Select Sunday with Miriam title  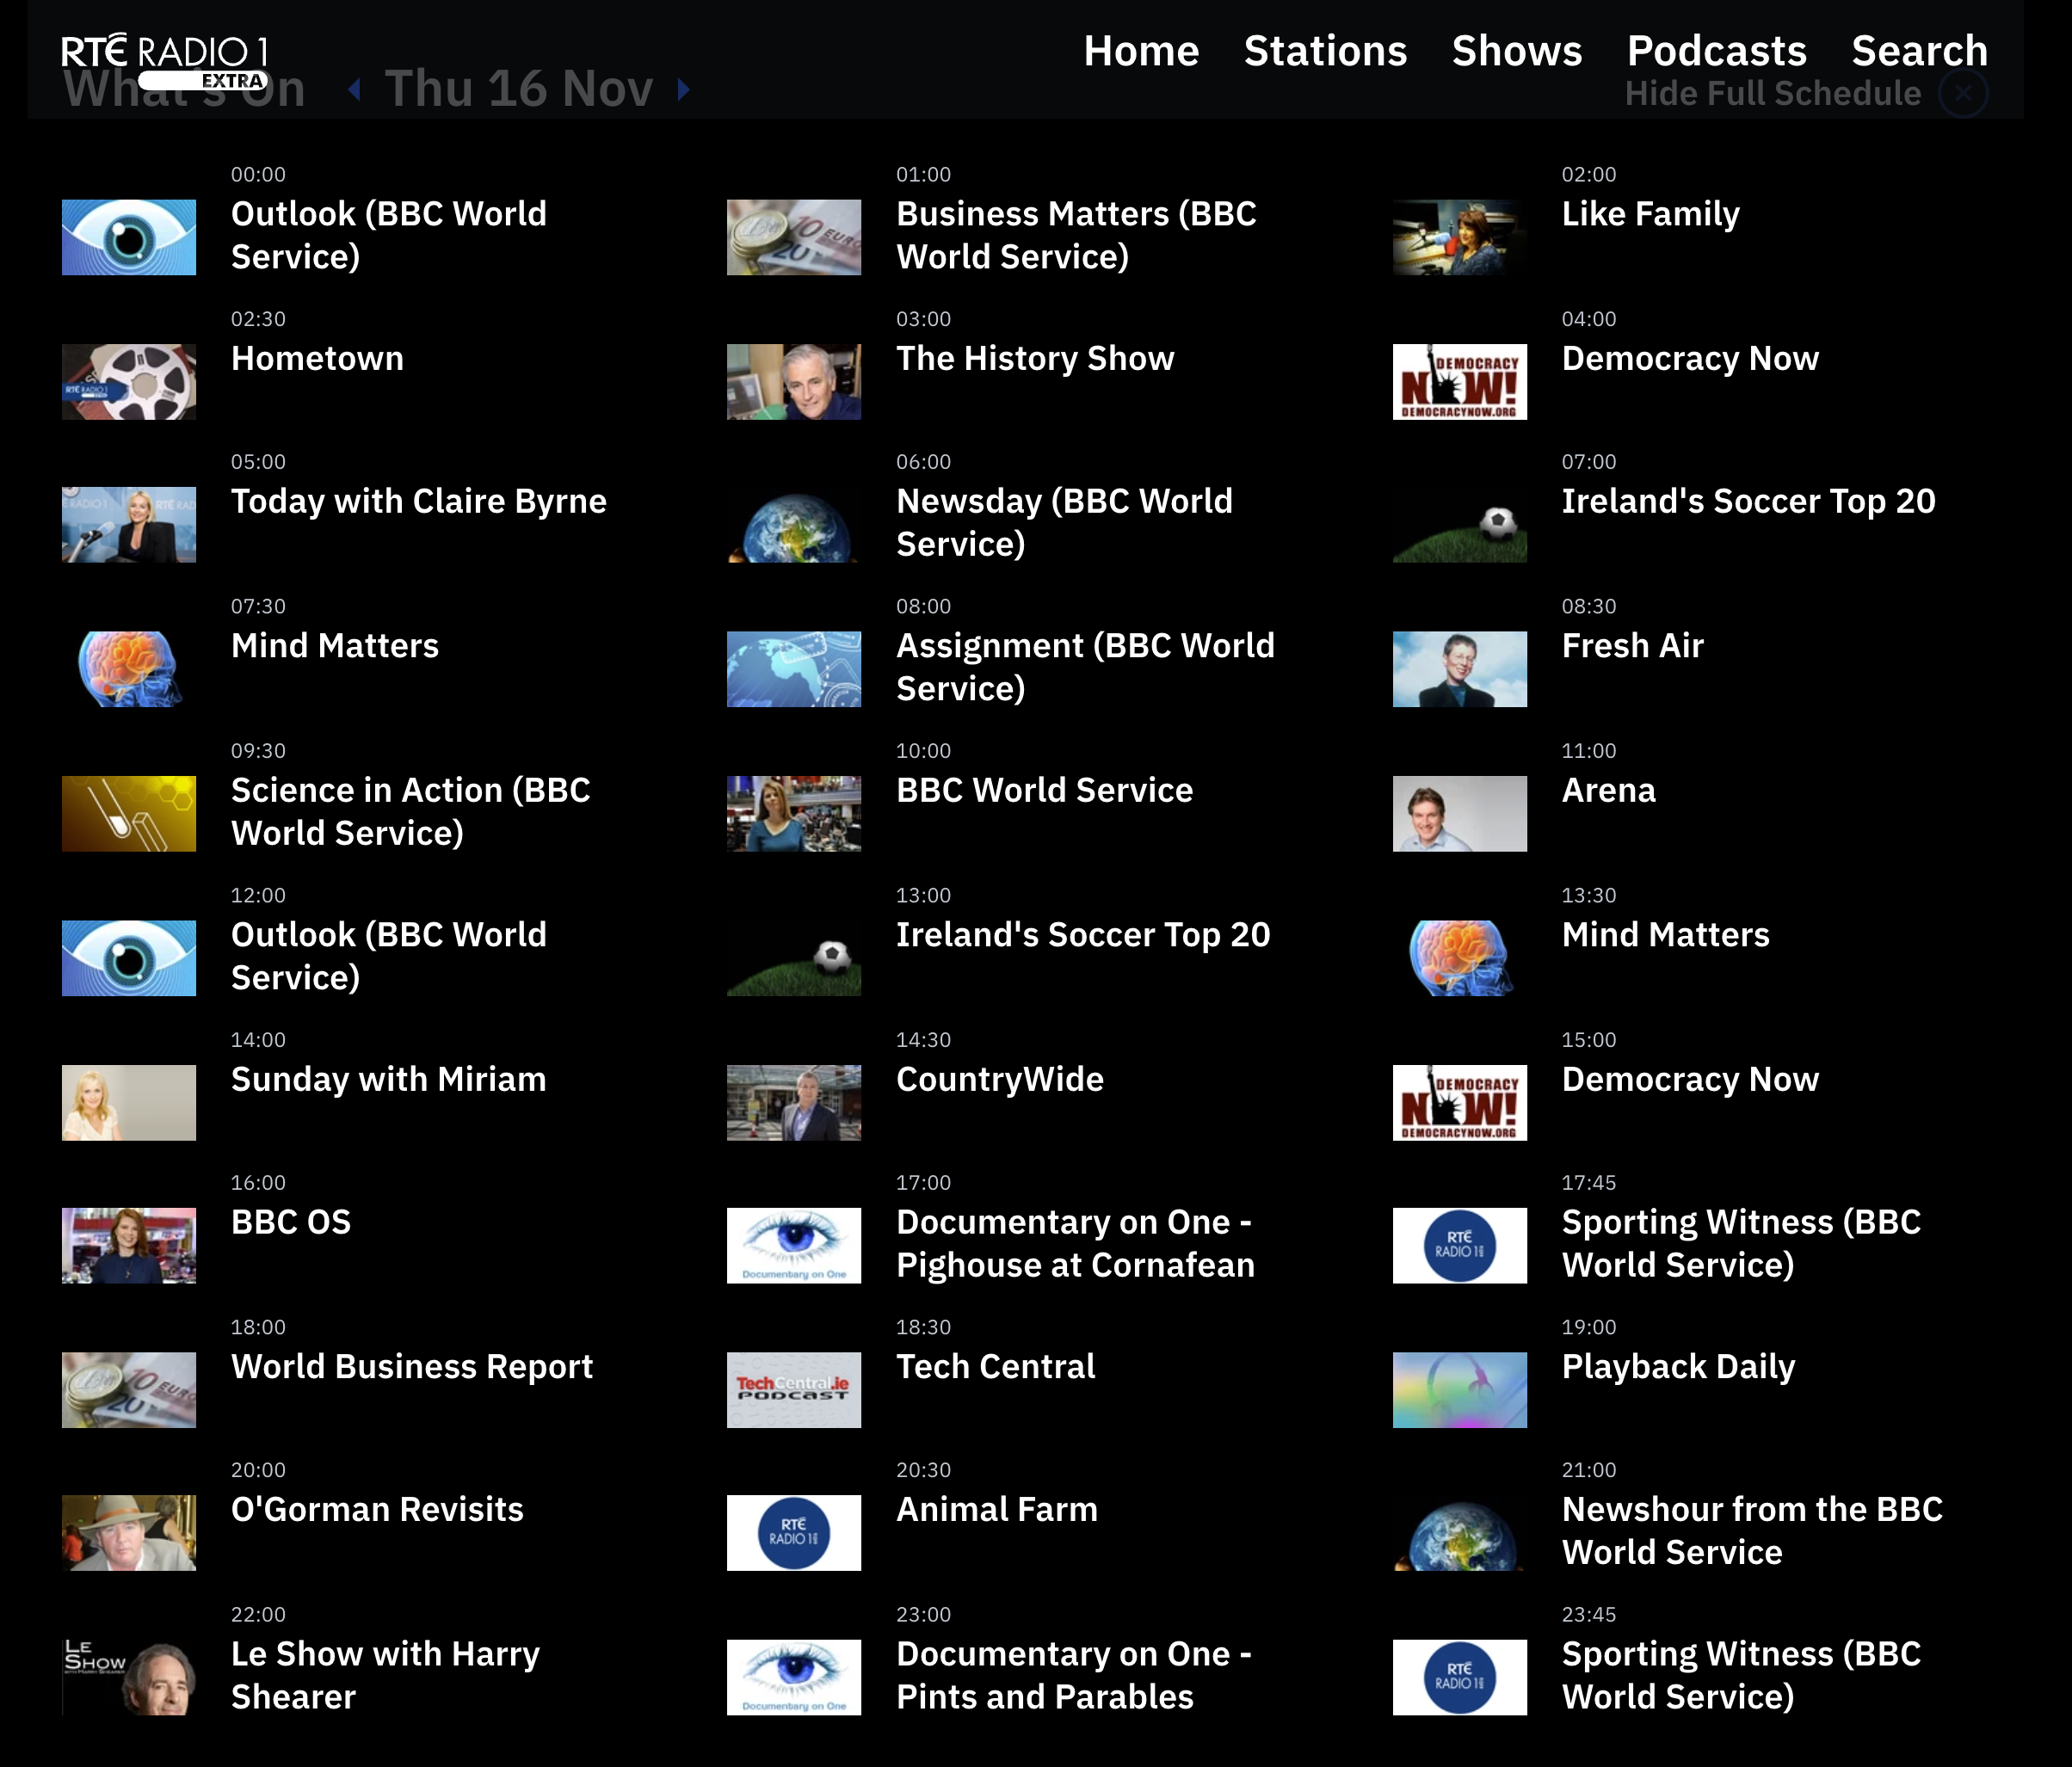coord(389,1080)
